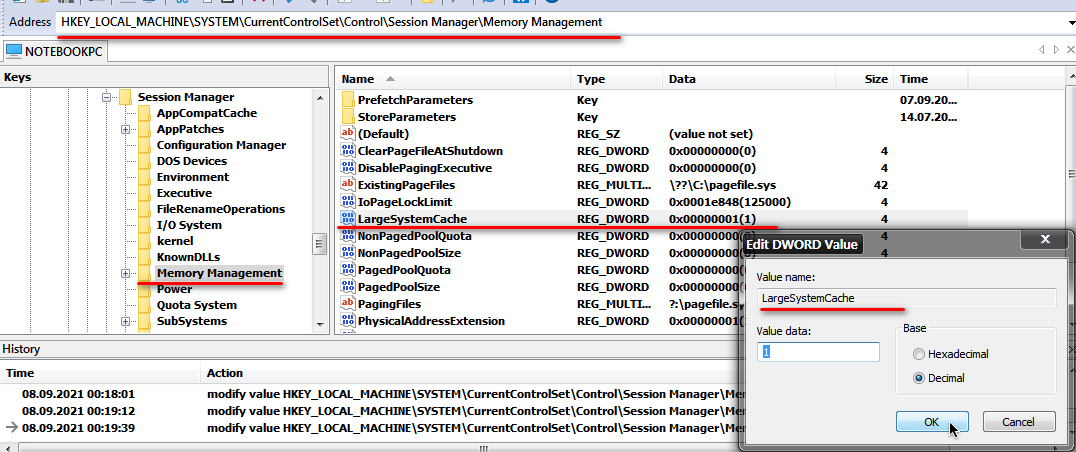Click the DWORD icon of IoPageLockLimit
This screenshot has height=452, width=1076.
pyautogui.click(x=348, y=202)
